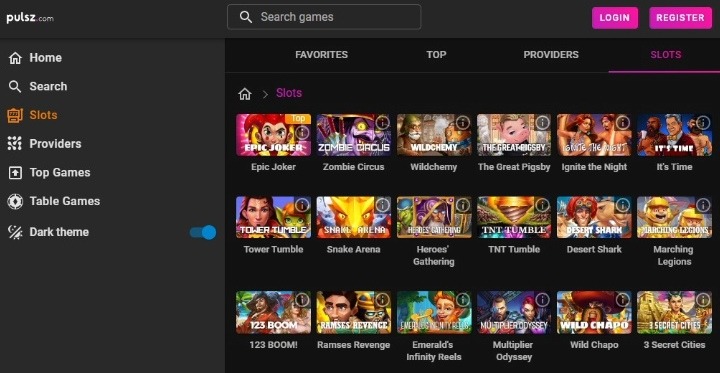Open info icon on Tower Tumble
This screenshot has width=720, height=373.
[x=302, y=205]
